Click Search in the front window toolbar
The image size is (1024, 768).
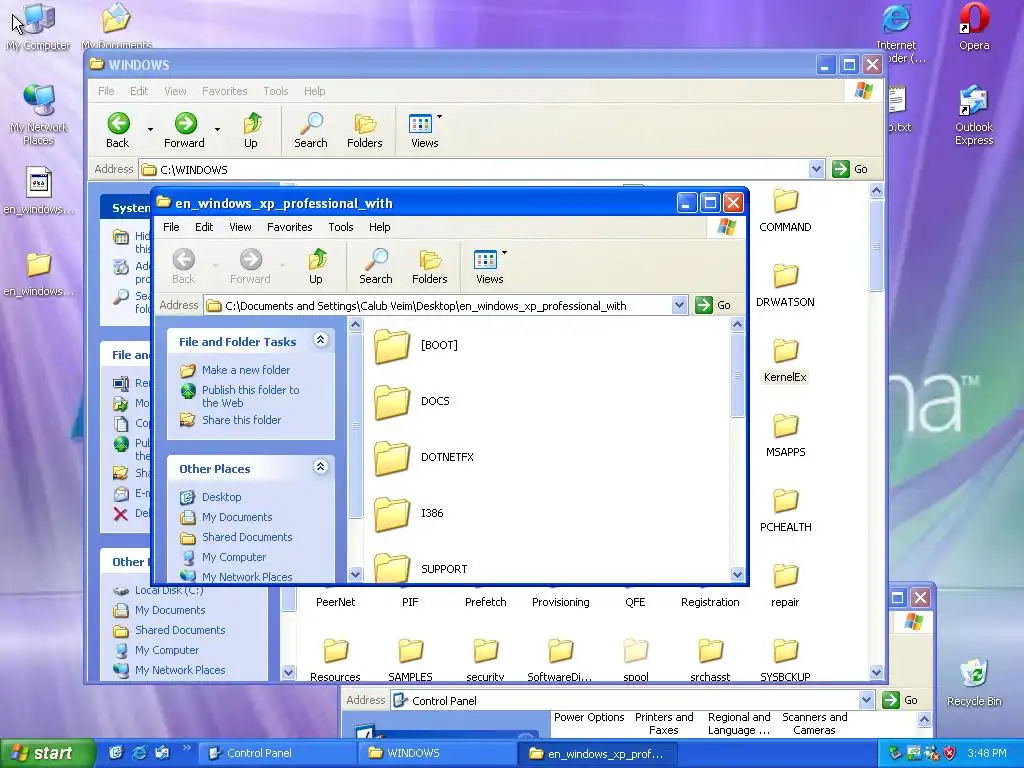376,266
